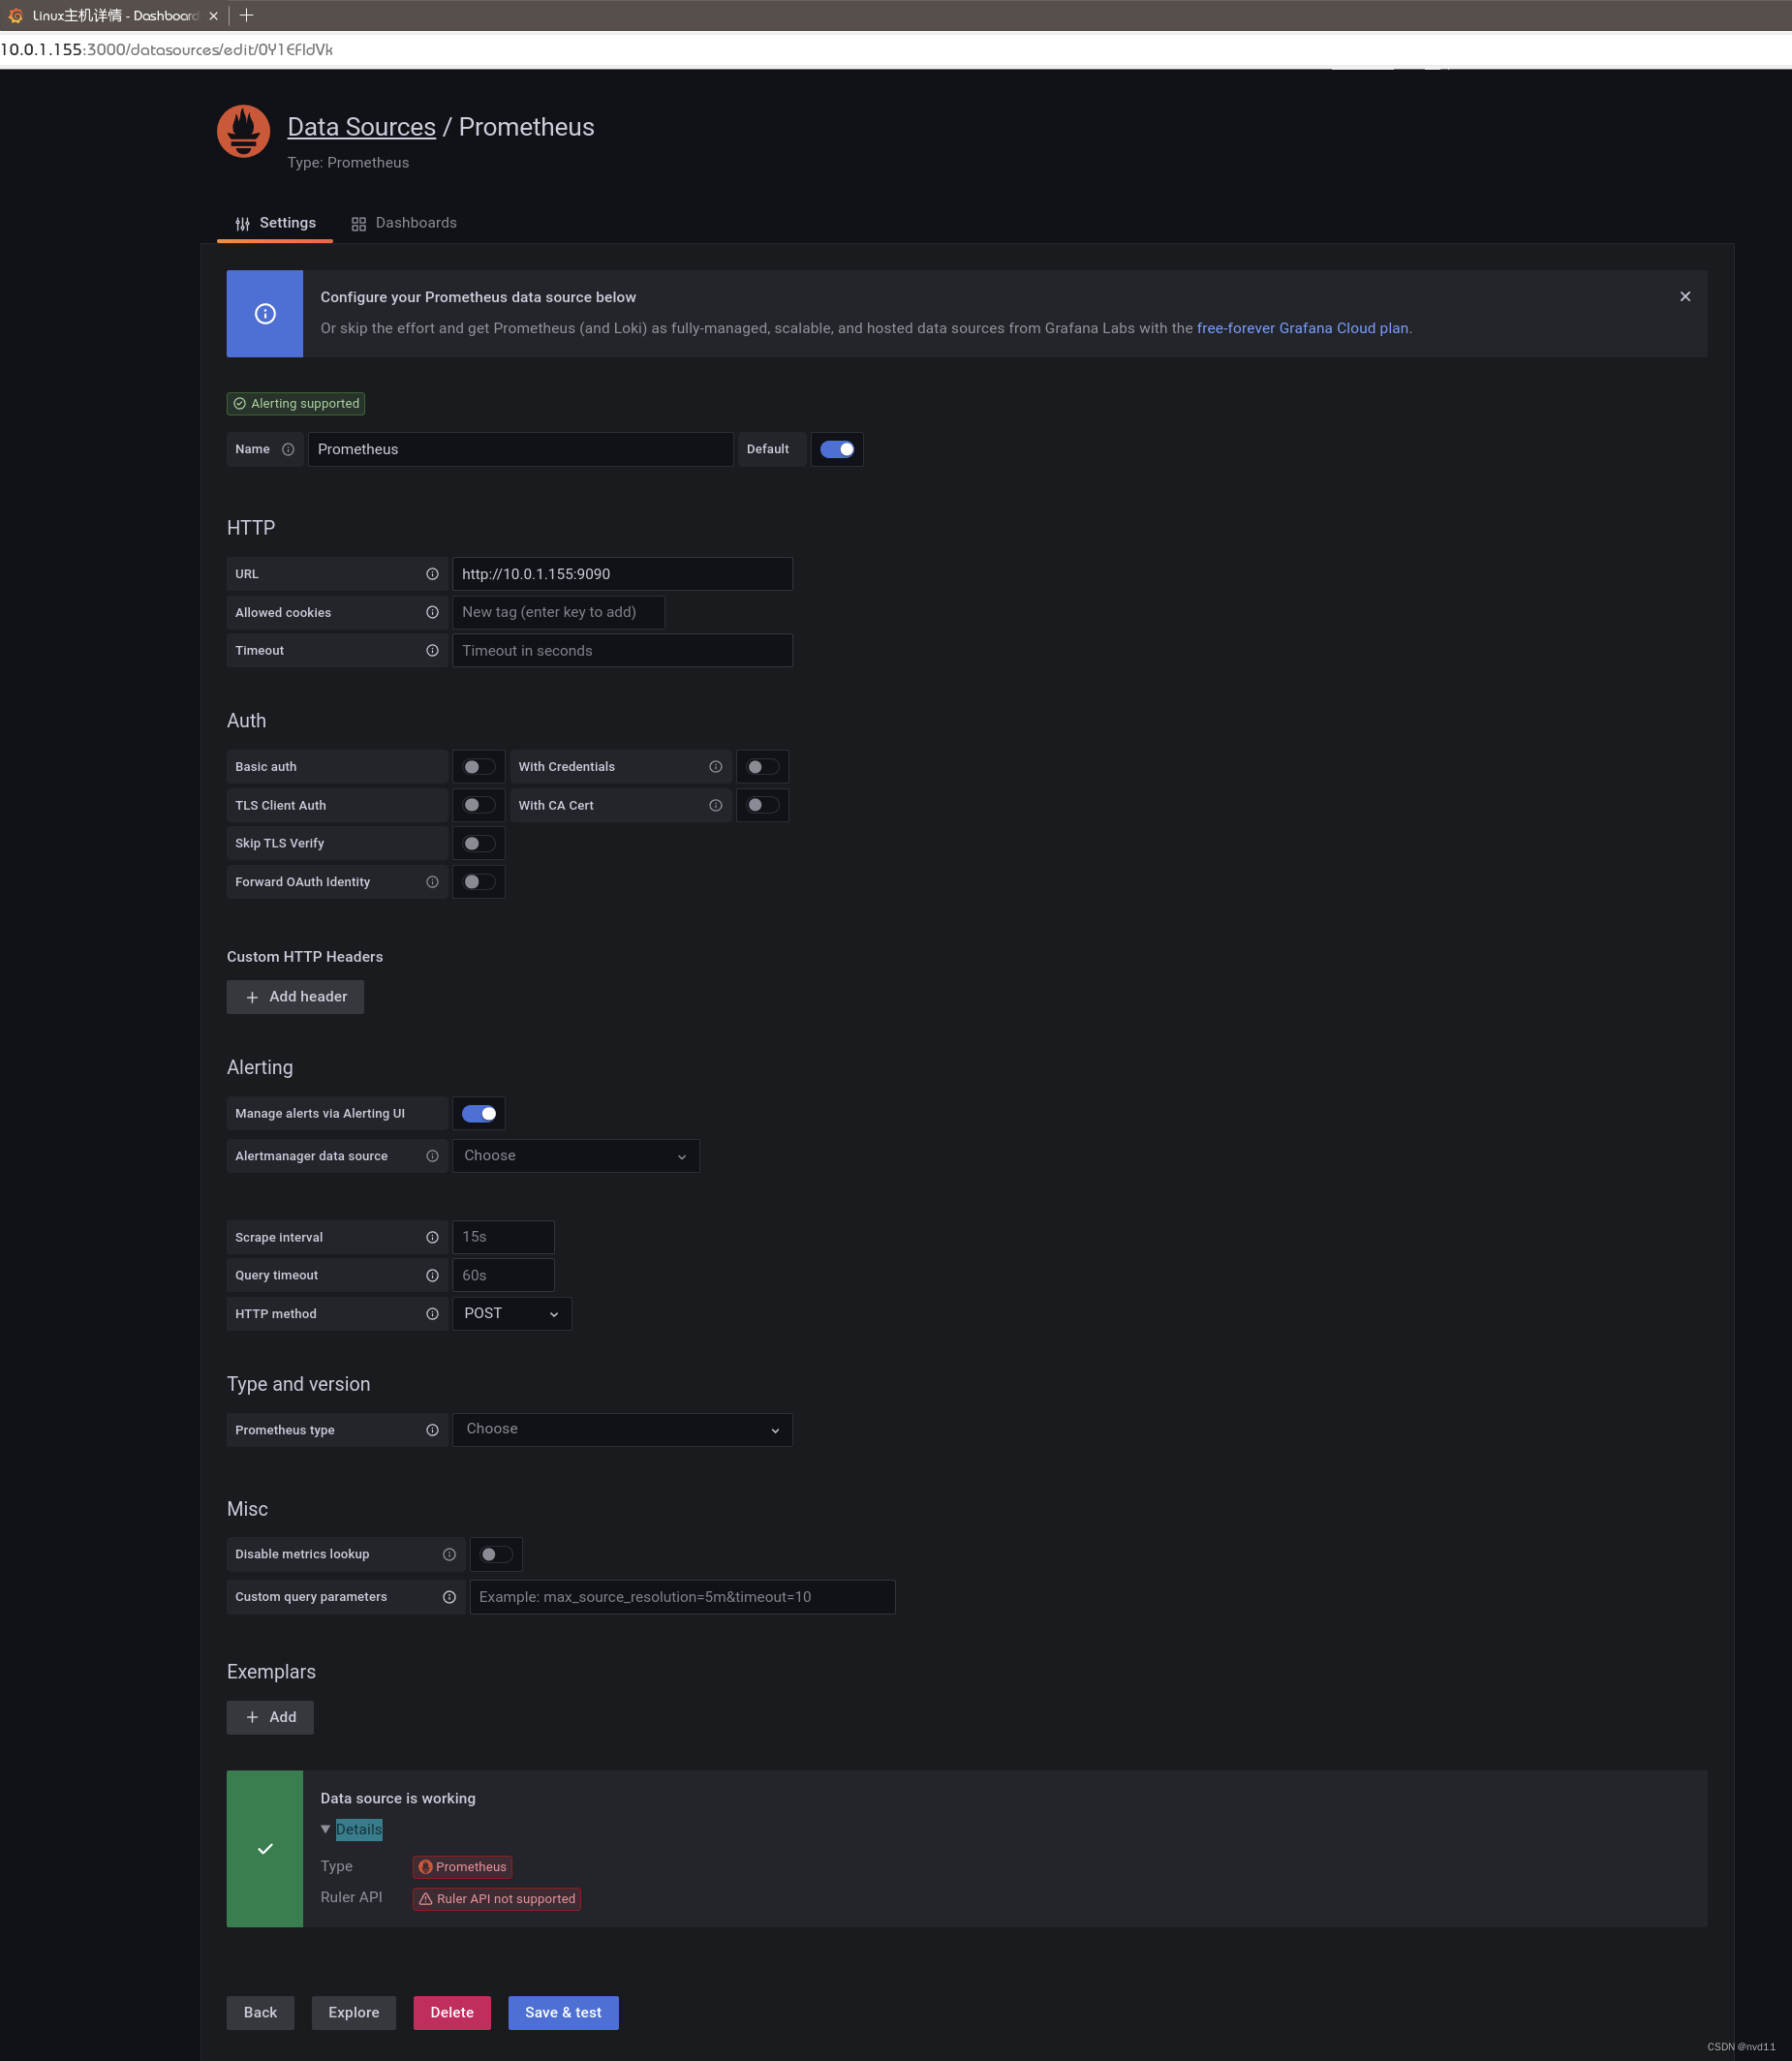Image resolution: width=1792 pixels, height=2061 pixels.
Task: Open free-forever Grafana Cloud plan link
Action: pyautogui.click(x=1302, y=328)
